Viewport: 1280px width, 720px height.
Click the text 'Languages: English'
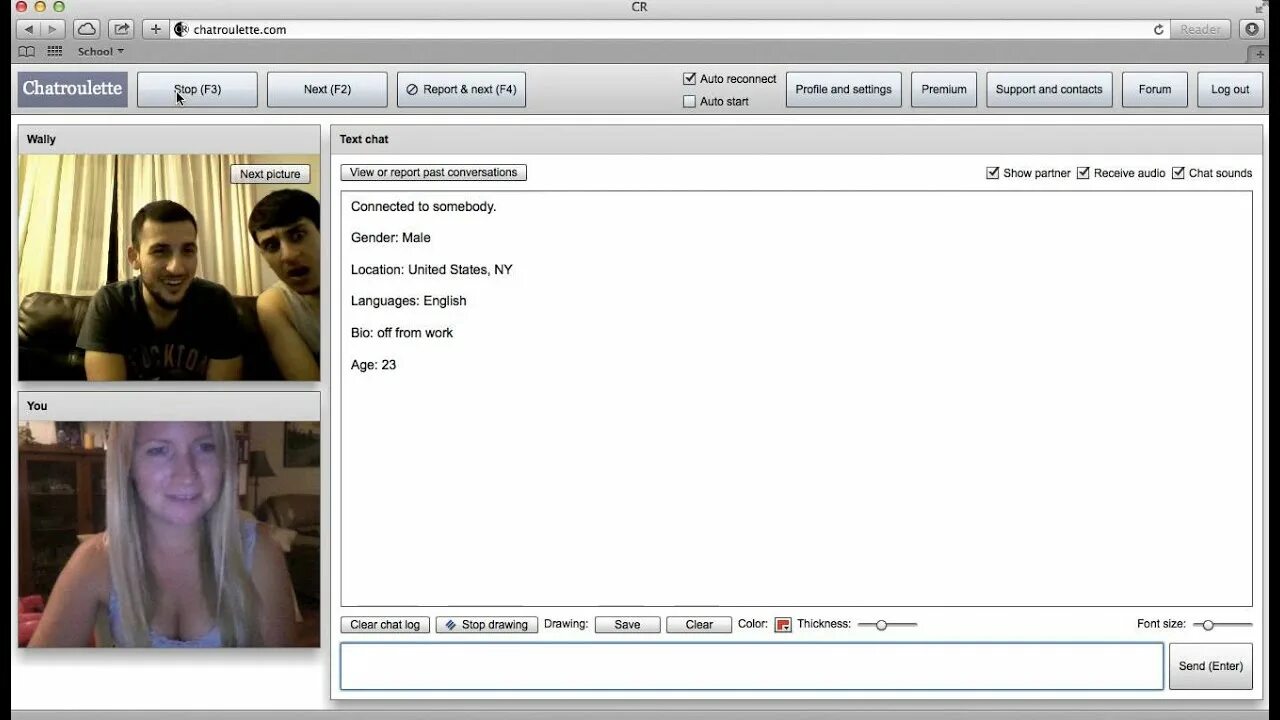tap(409, 300)
